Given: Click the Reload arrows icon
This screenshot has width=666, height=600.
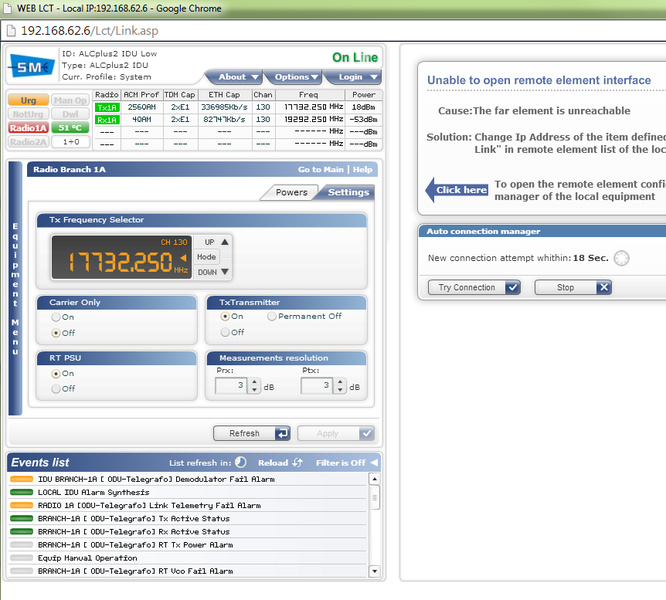Looking at the screenshot, I should pos(298,462).
